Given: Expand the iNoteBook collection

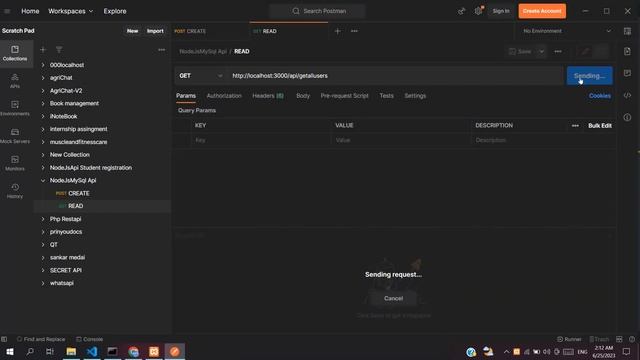Looking at the screenshot, I should [x=43, y=116].
